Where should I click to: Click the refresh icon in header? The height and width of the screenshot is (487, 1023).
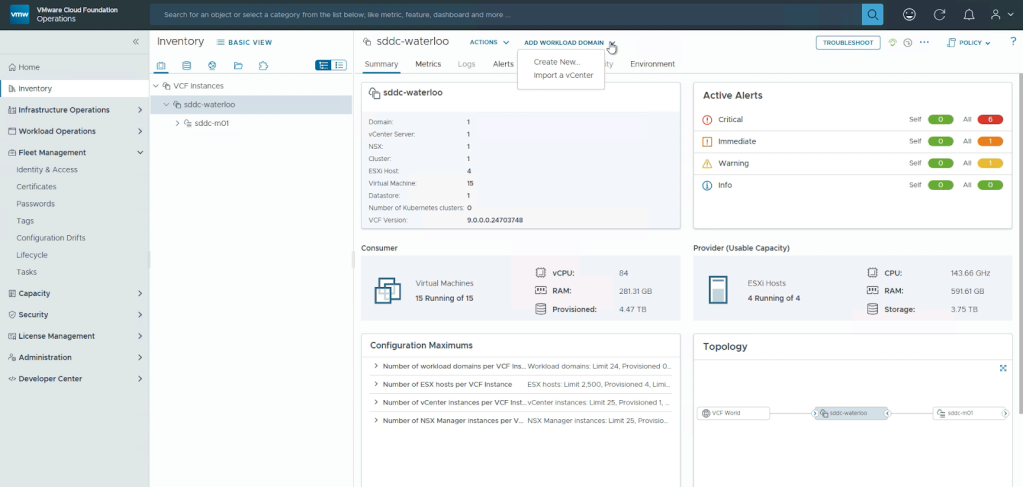pos(939,14)
